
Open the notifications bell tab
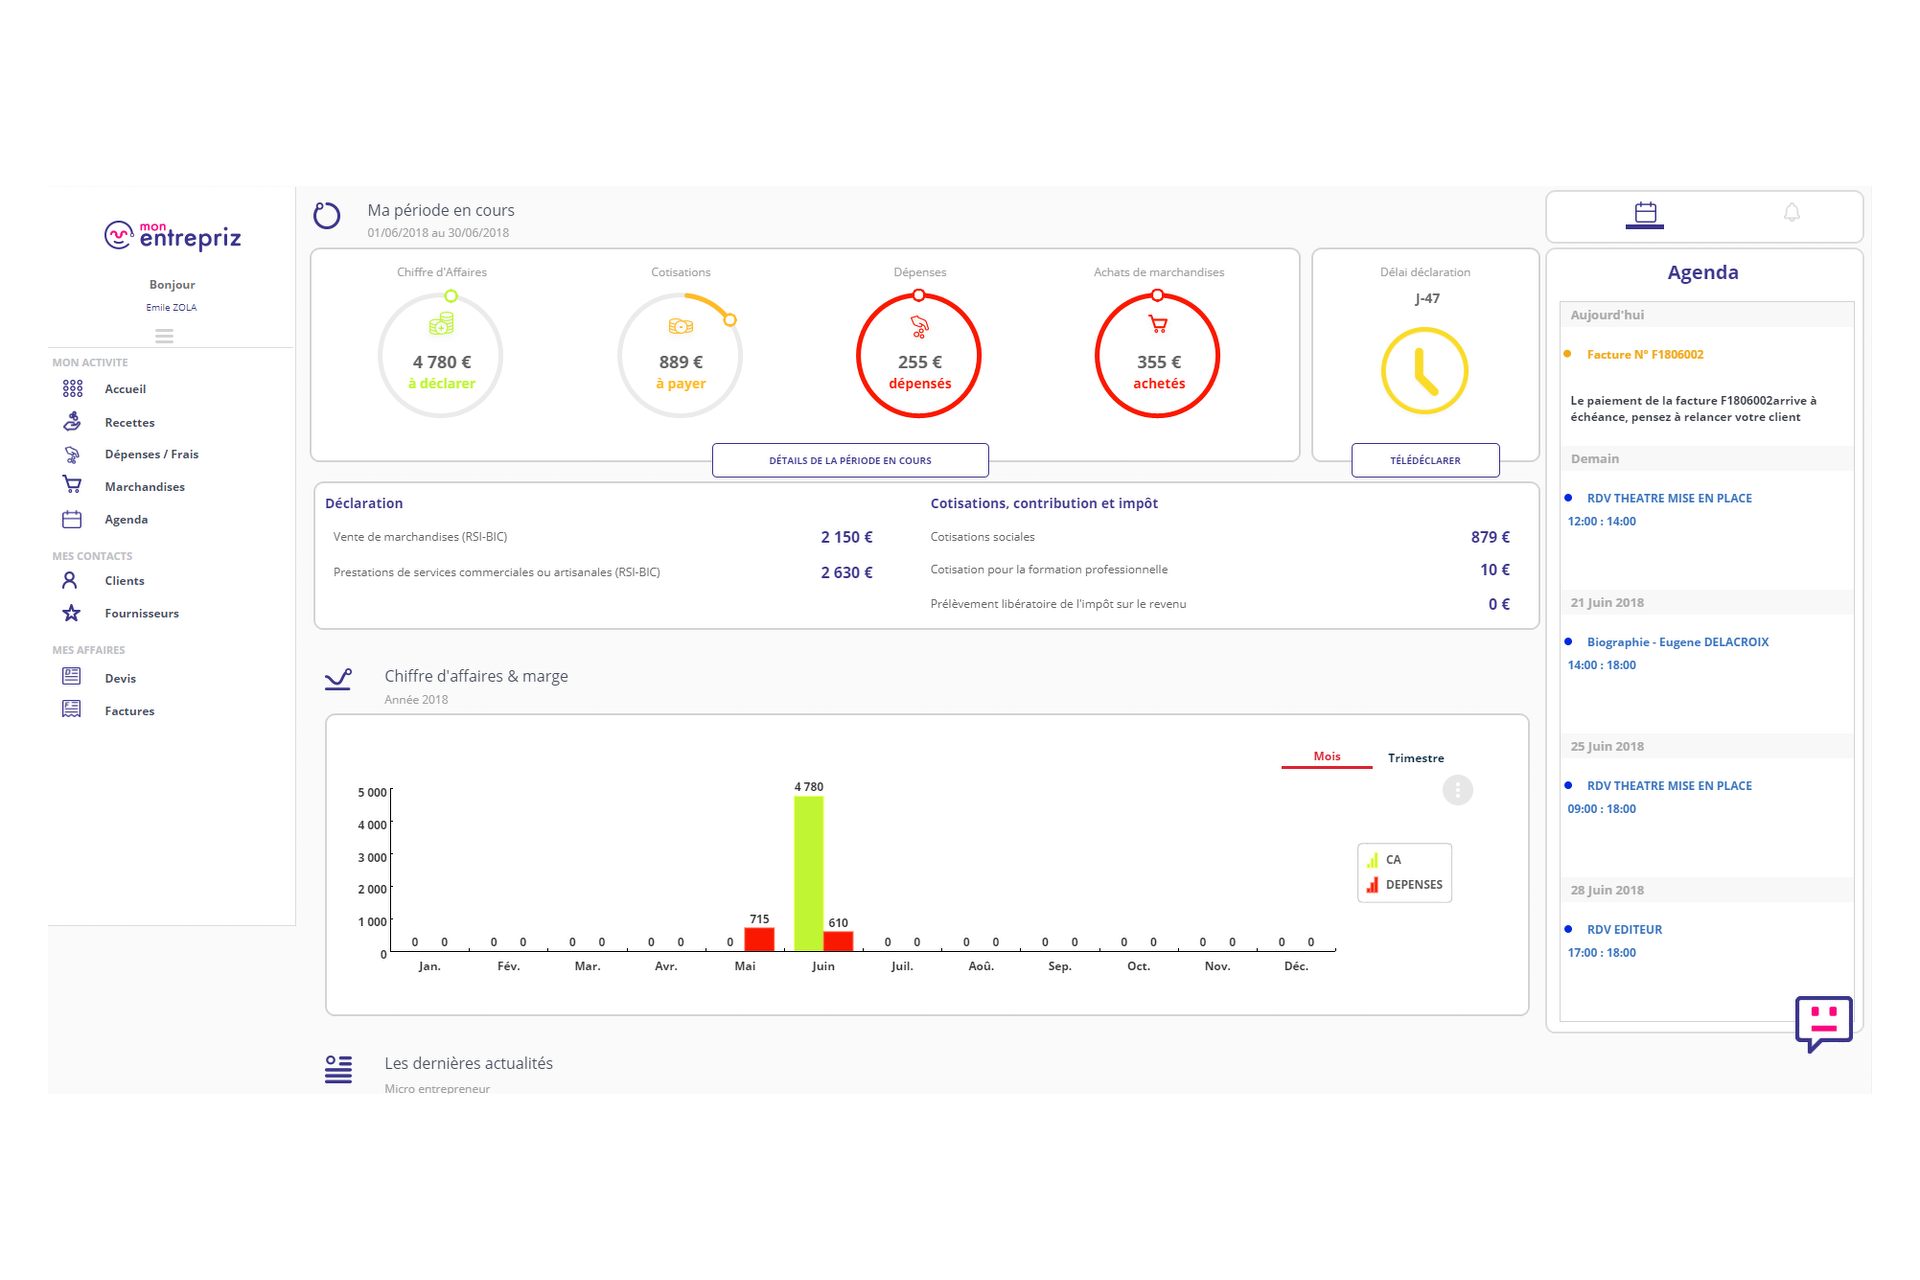[1791, 213]
